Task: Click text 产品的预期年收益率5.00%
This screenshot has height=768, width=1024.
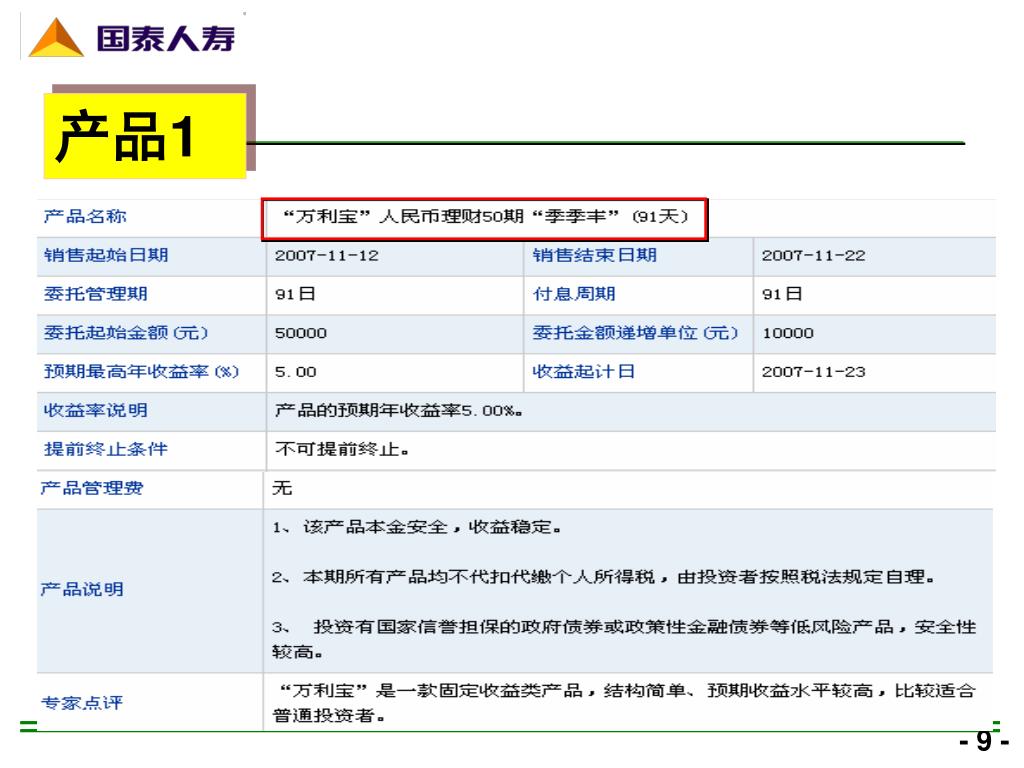Action: pos(398,411)
